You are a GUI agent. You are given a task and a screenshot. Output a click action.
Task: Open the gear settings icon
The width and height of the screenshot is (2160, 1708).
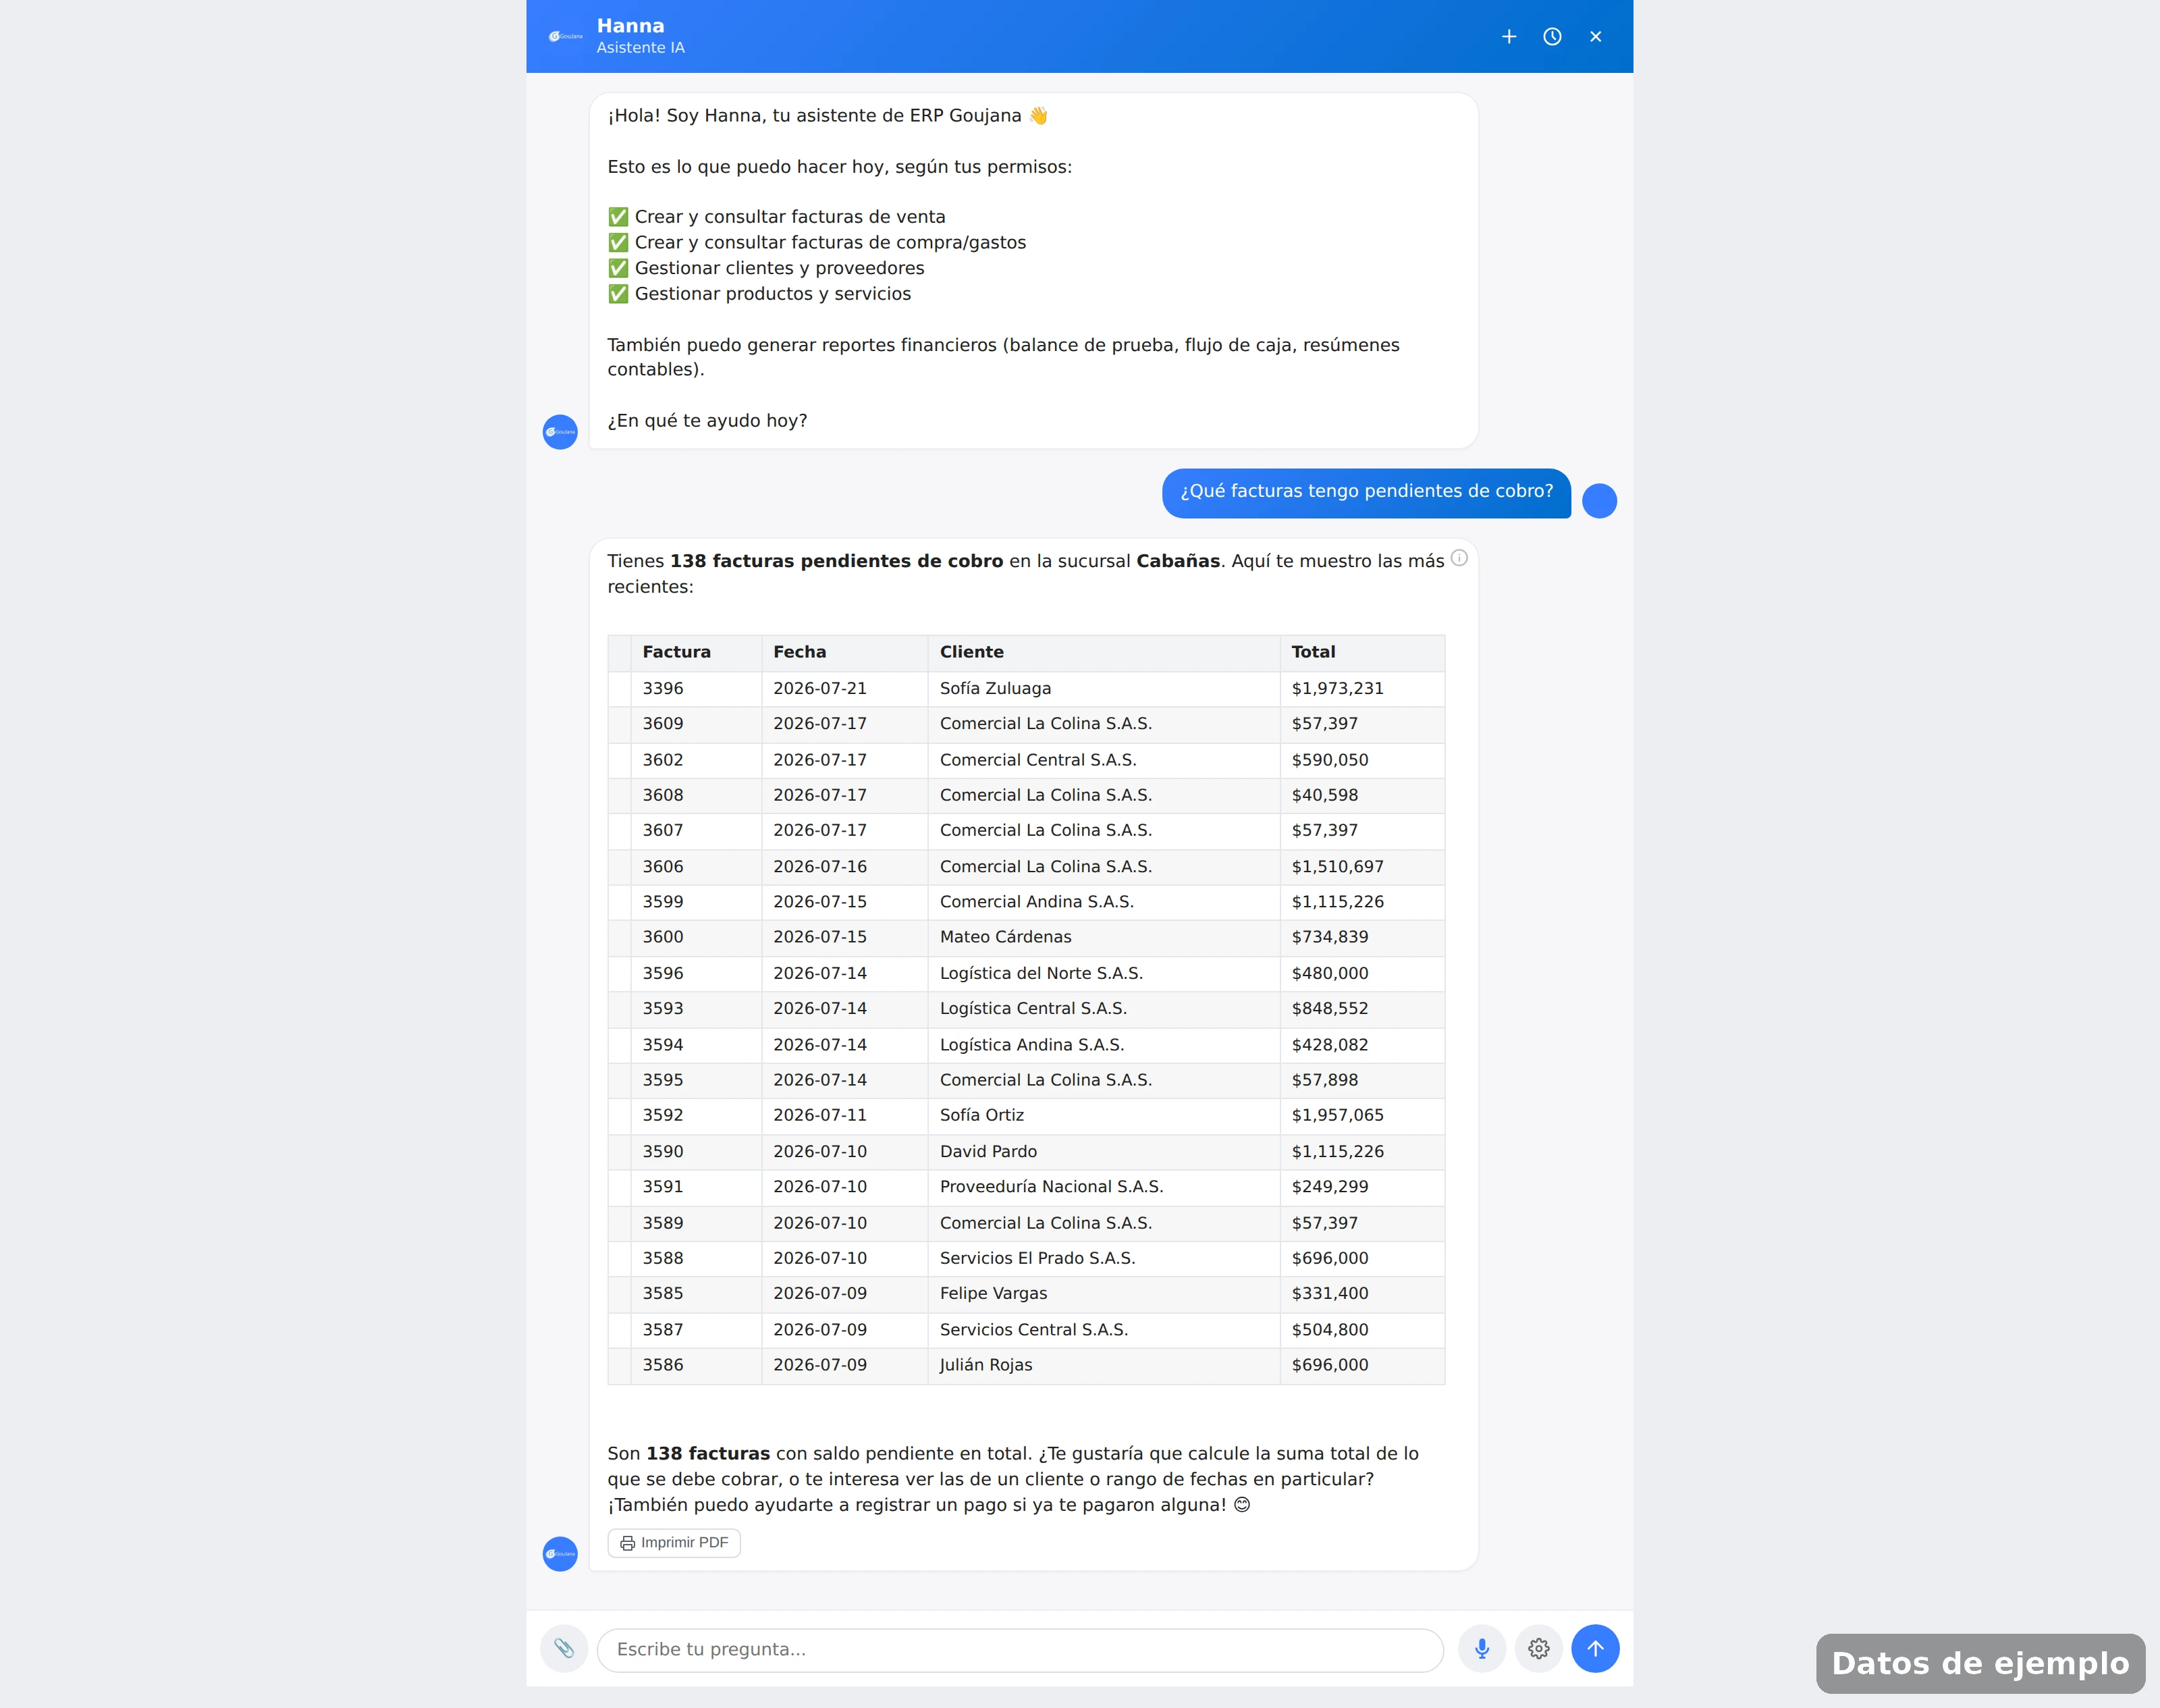click(1539, 1648)
